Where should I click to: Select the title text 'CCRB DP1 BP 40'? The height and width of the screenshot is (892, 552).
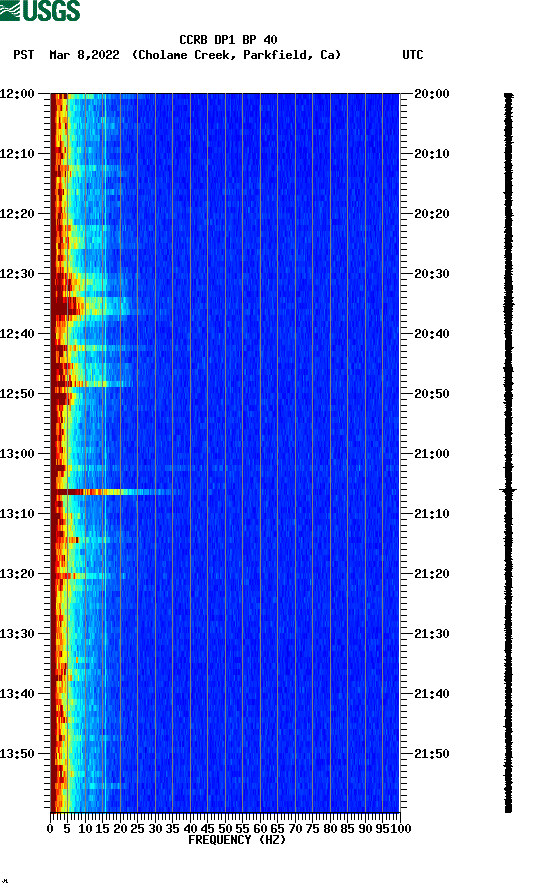pos(228,40)
